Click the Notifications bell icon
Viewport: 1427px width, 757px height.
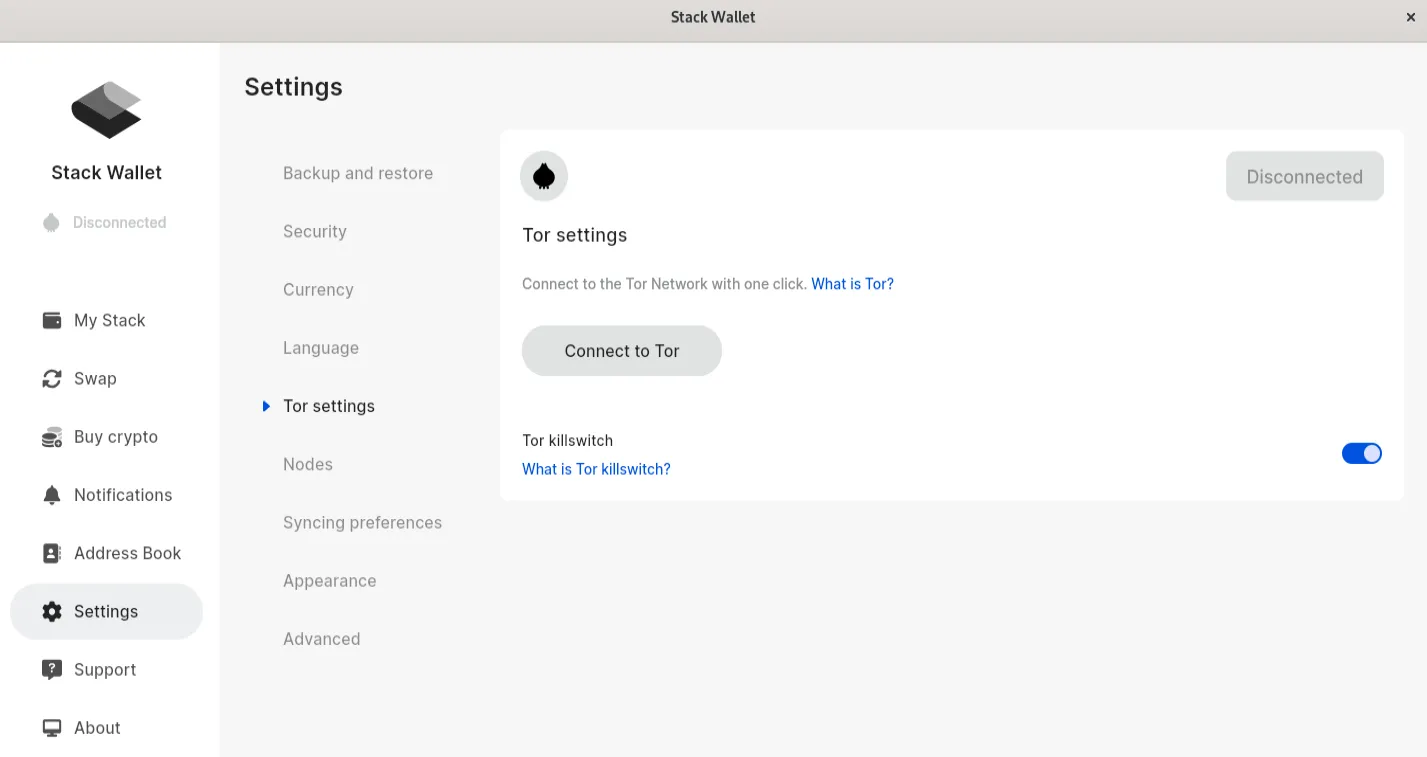pos(52,495)
